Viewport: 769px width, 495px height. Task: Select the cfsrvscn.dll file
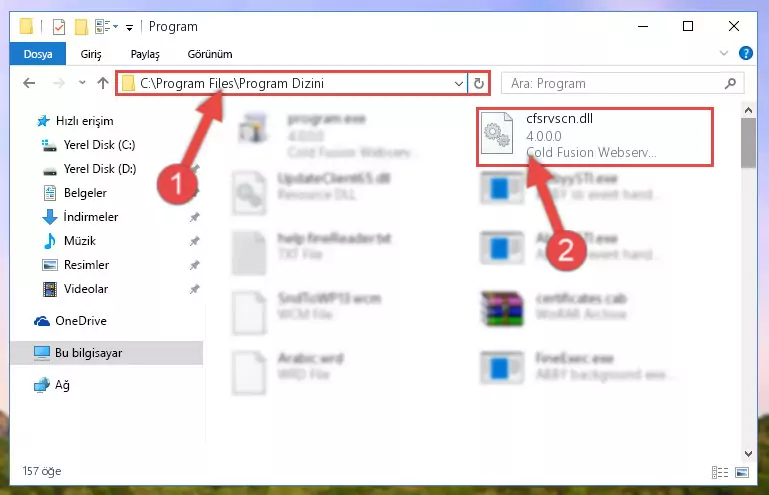(x=595, y=136)
